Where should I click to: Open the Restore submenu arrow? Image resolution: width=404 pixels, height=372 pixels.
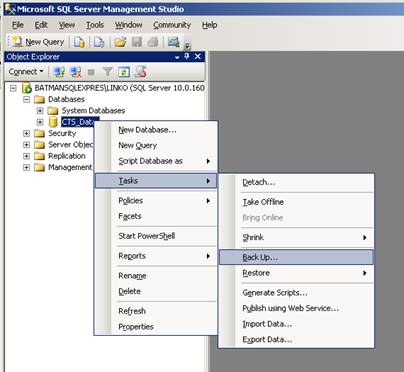pyautogui.click(x=365, y=273)
